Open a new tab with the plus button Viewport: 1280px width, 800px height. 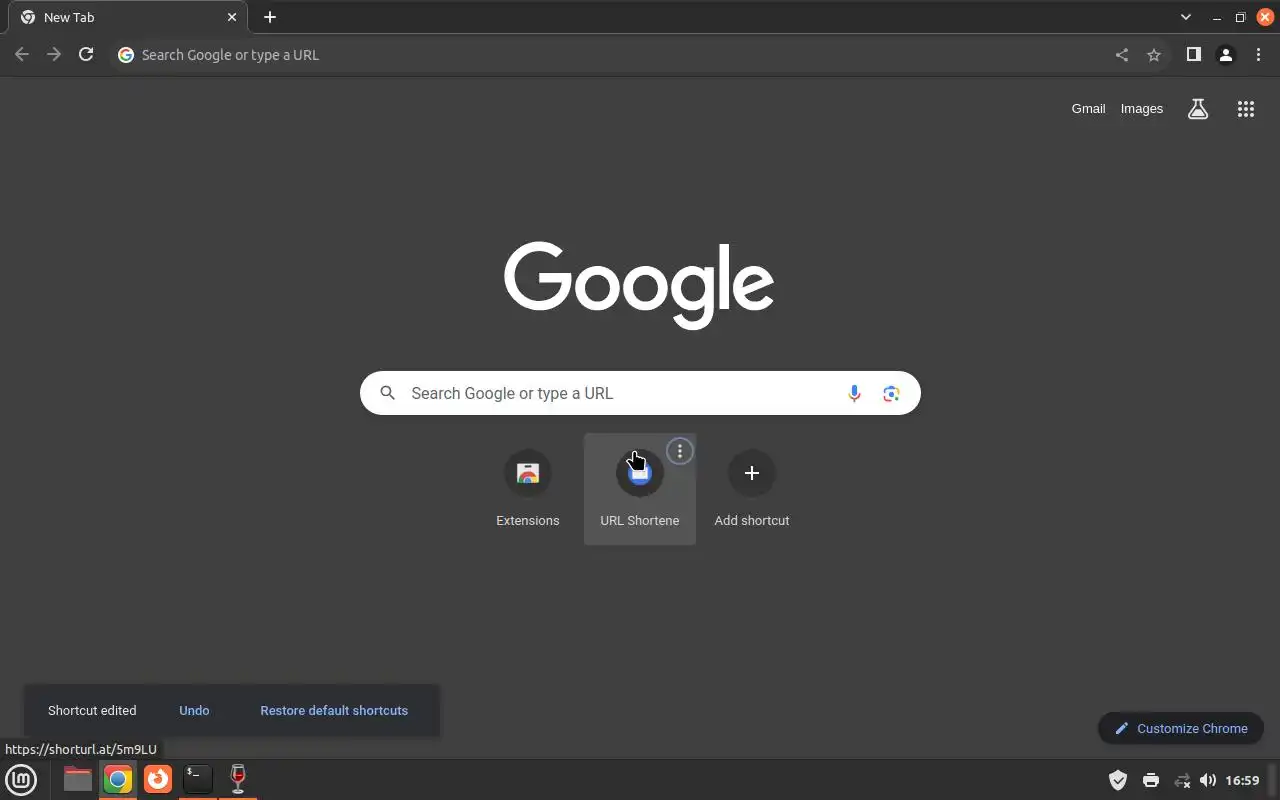[x=270, y=17]
